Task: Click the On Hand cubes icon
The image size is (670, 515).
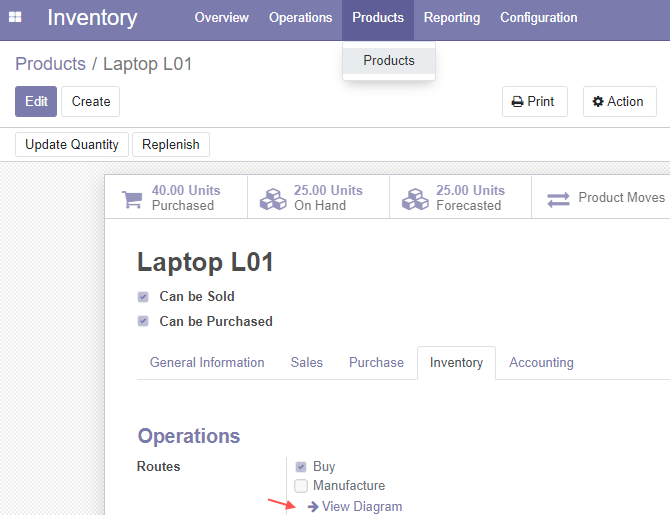Action: (x=273, y=199)
